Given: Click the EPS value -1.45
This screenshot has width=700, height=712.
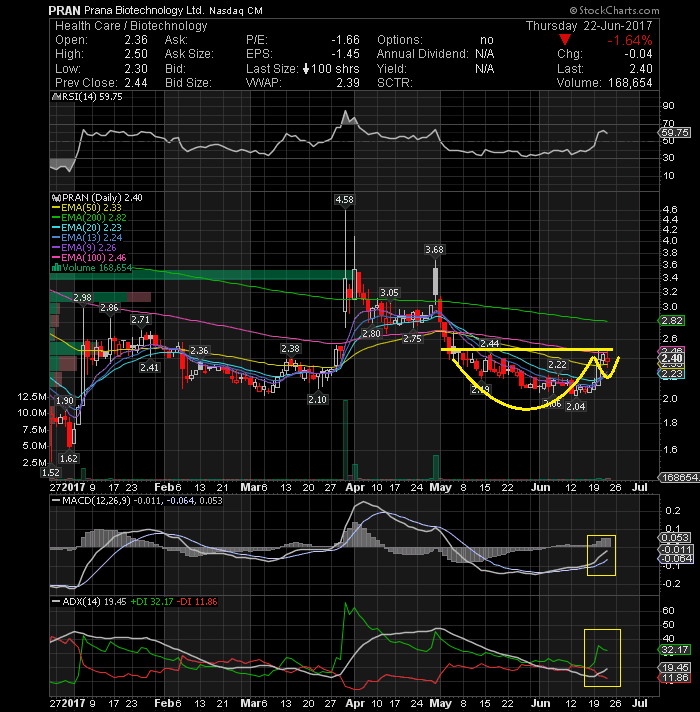Looking at the screenshot, I should coord(345,54).
